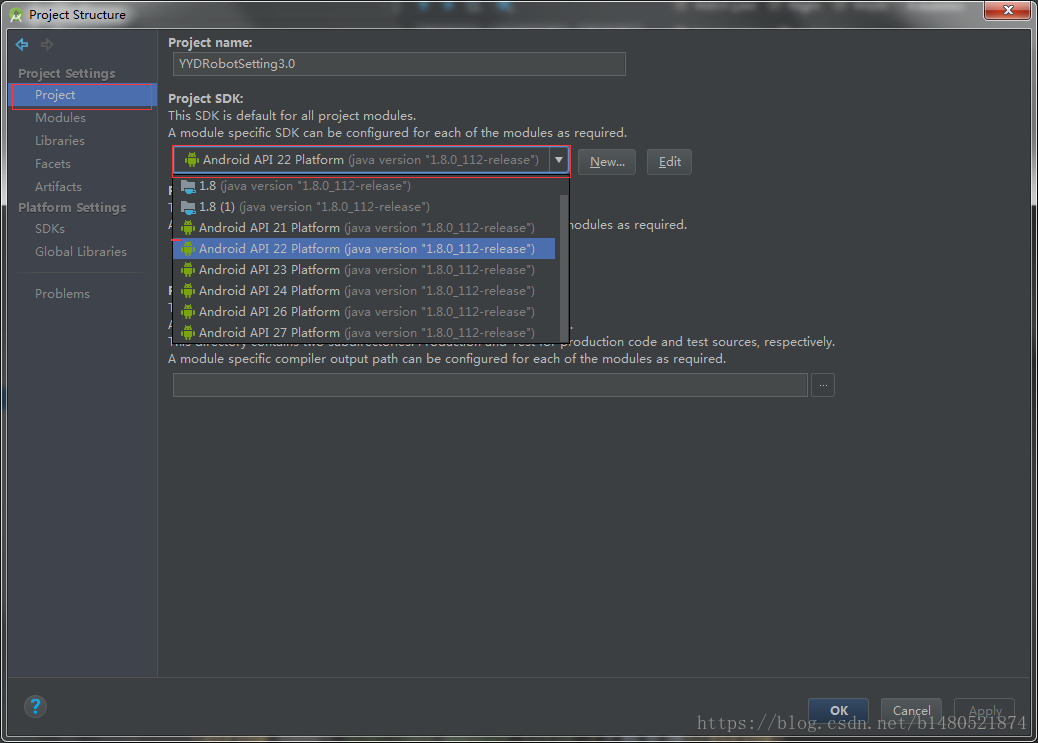Open the Project SDK dropdown arrow

pos(559,160)
